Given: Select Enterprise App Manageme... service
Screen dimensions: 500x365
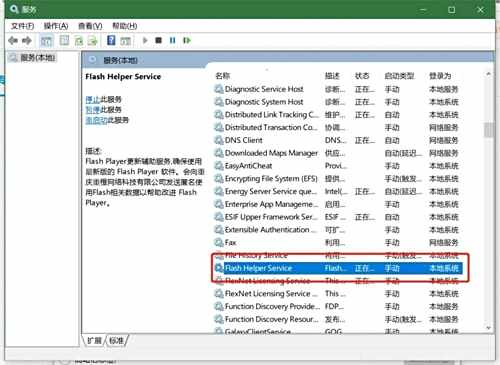Looking at the screenshot, I should 271,204.
